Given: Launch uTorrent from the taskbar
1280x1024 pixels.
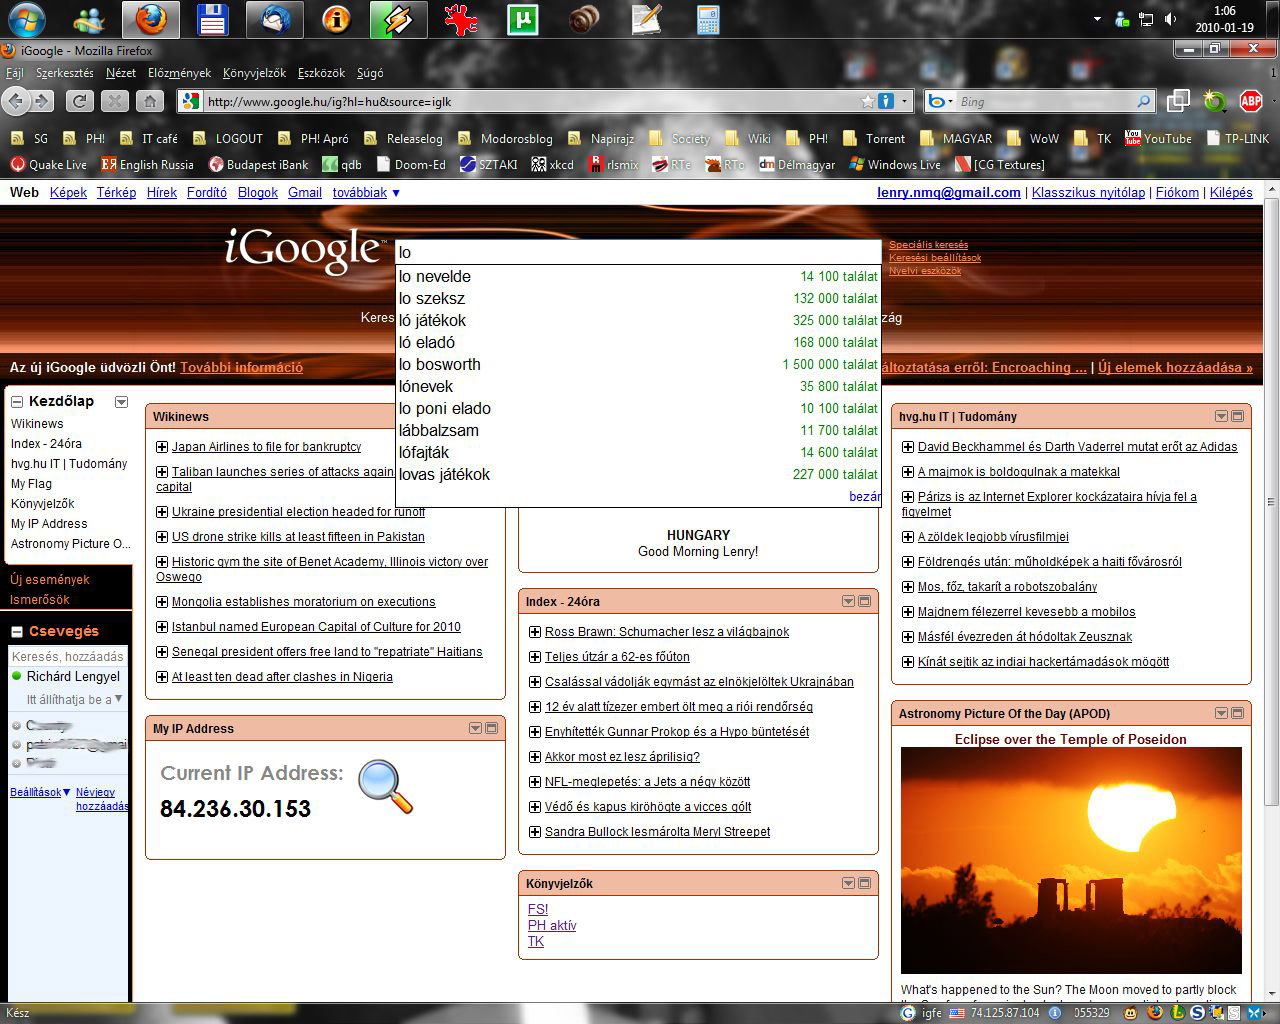Looking at the screenshot, I should point(522,19).
